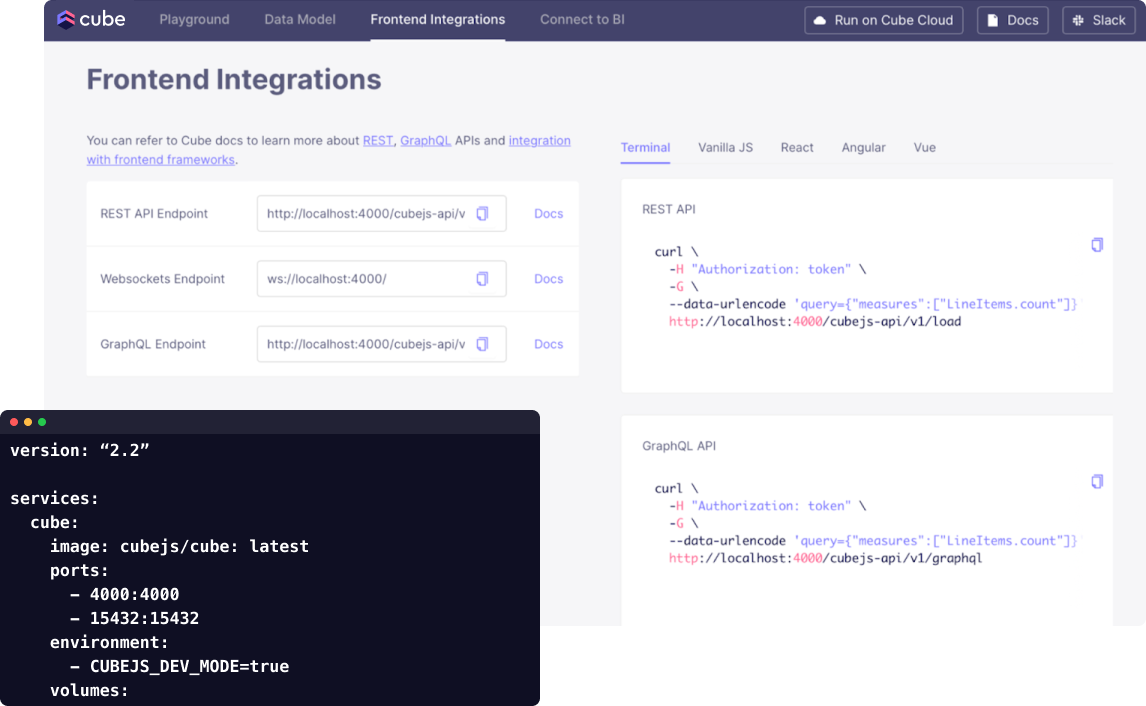Click the green dot on terminal window
The width and height of the screenshot is (1146, 706).
click(x=42, y=422)
